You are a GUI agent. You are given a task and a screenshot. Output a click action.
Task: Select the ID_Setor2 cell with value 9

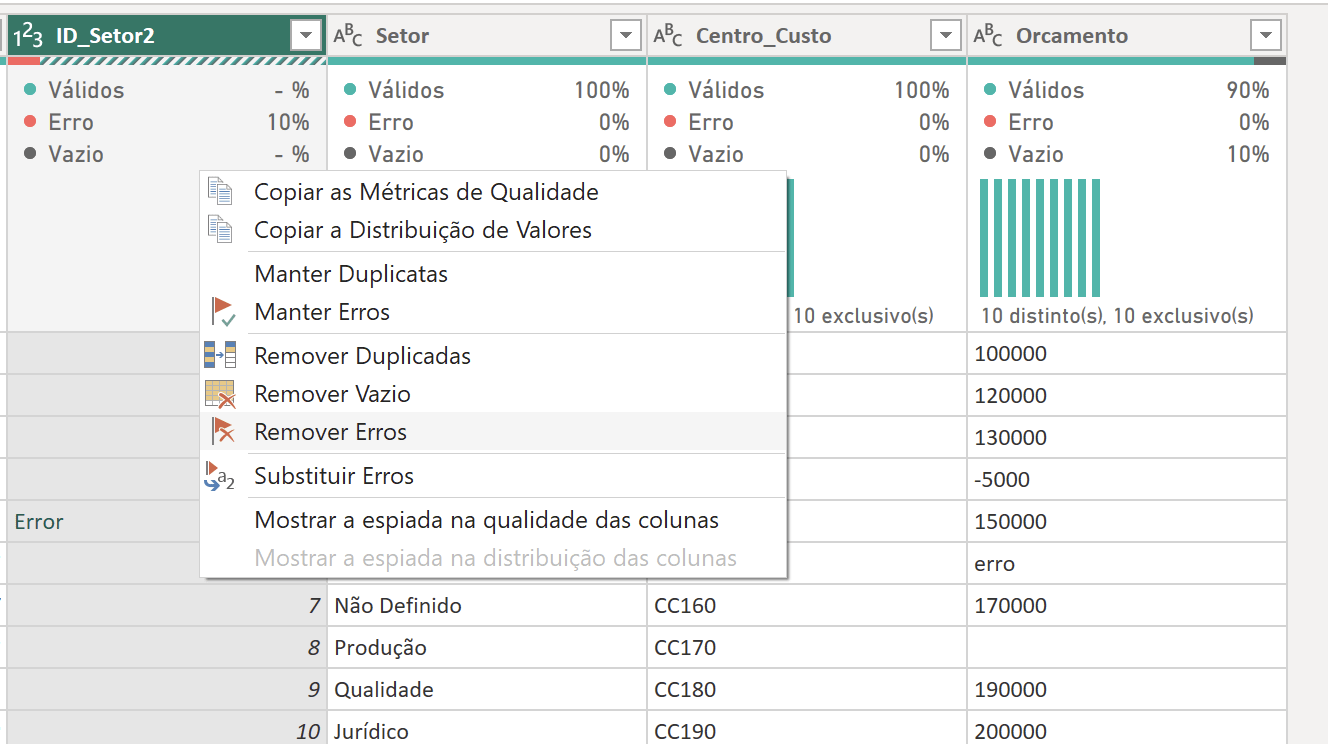tap(167, 690)
